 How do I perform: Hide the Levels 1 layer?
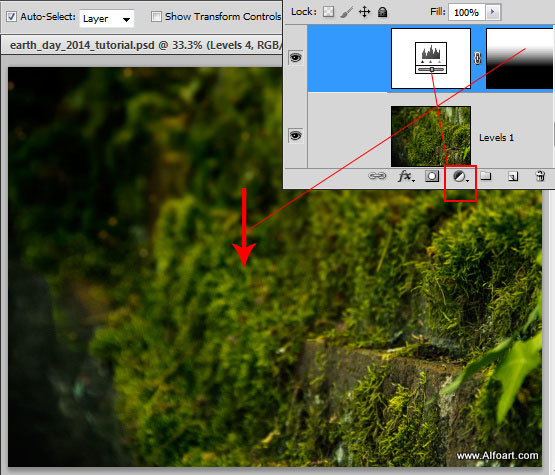point(296,136)
